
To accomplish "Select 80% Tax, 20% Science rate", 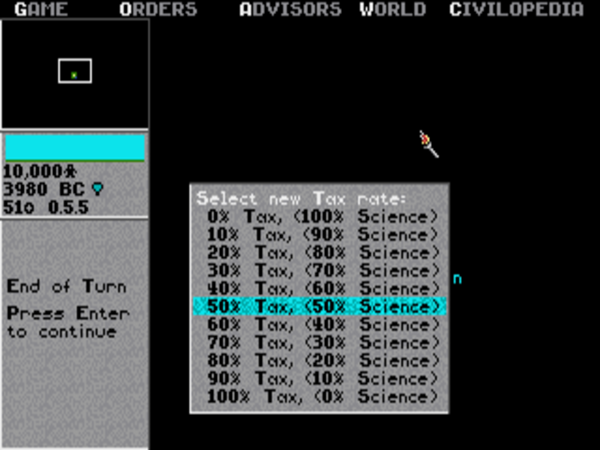I will click(x=320, y=360).
